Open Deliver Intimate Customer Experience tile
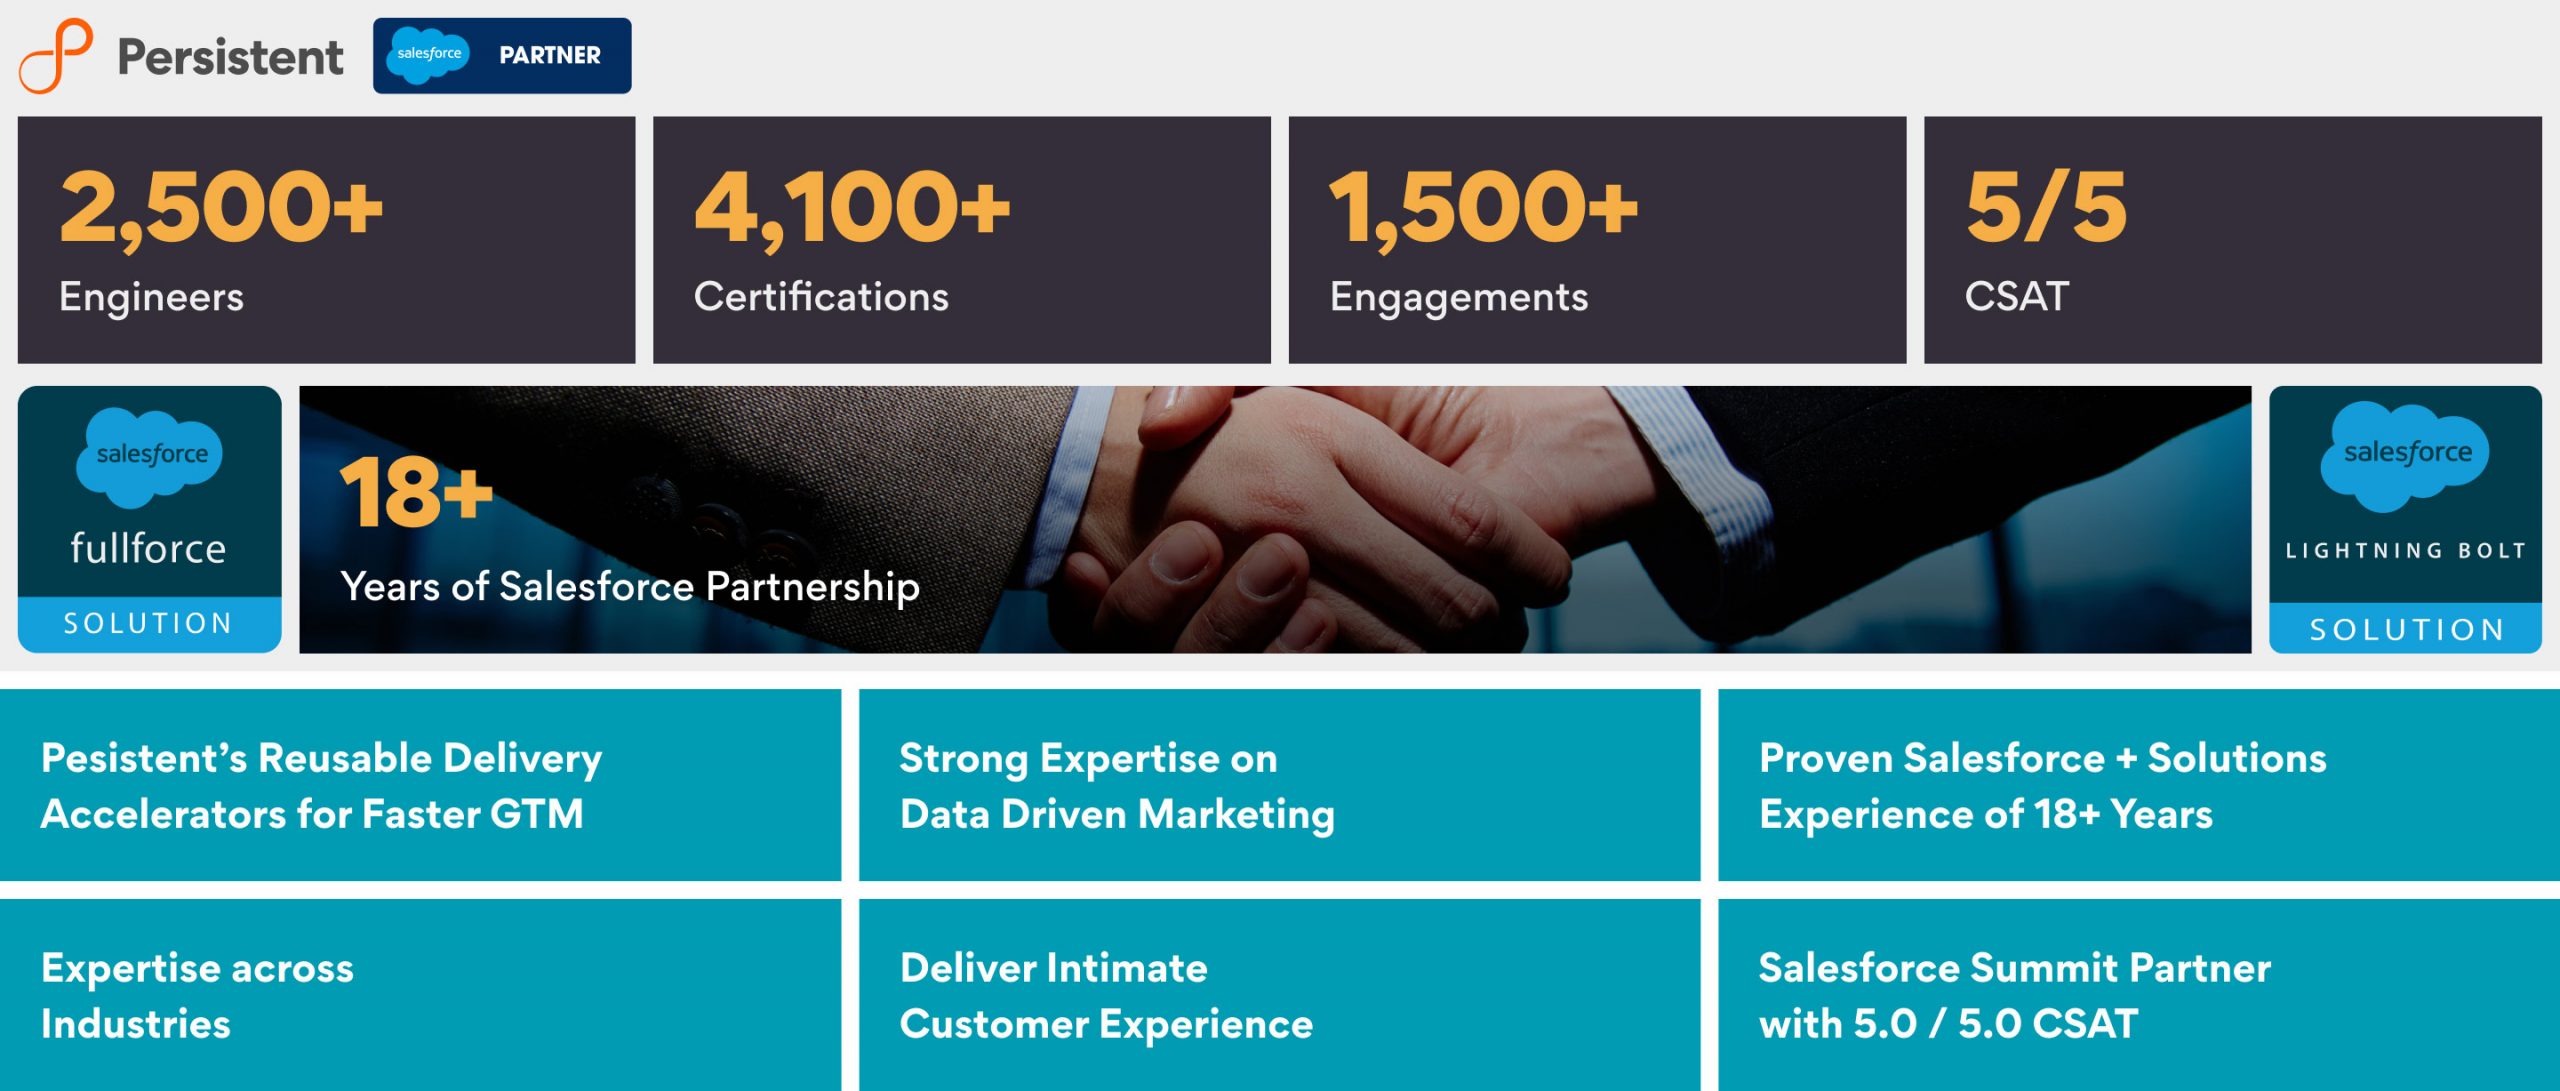The height and width of the screenshot is (1091, 2560). click(x=1280, y=995)
